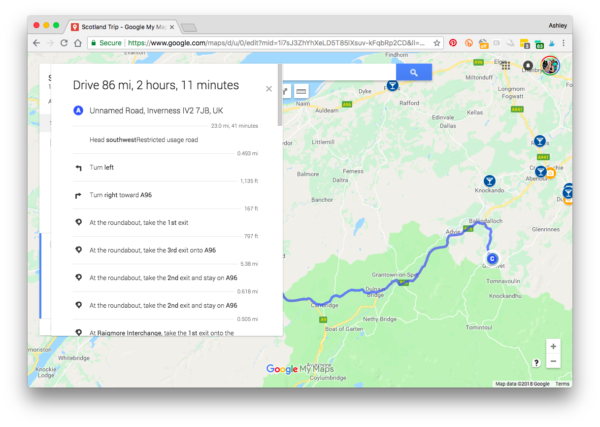The image size is (600, 427).
Task: Select the measure distances ruler tool
Action: pyautogui.click(x=301, y=91)
